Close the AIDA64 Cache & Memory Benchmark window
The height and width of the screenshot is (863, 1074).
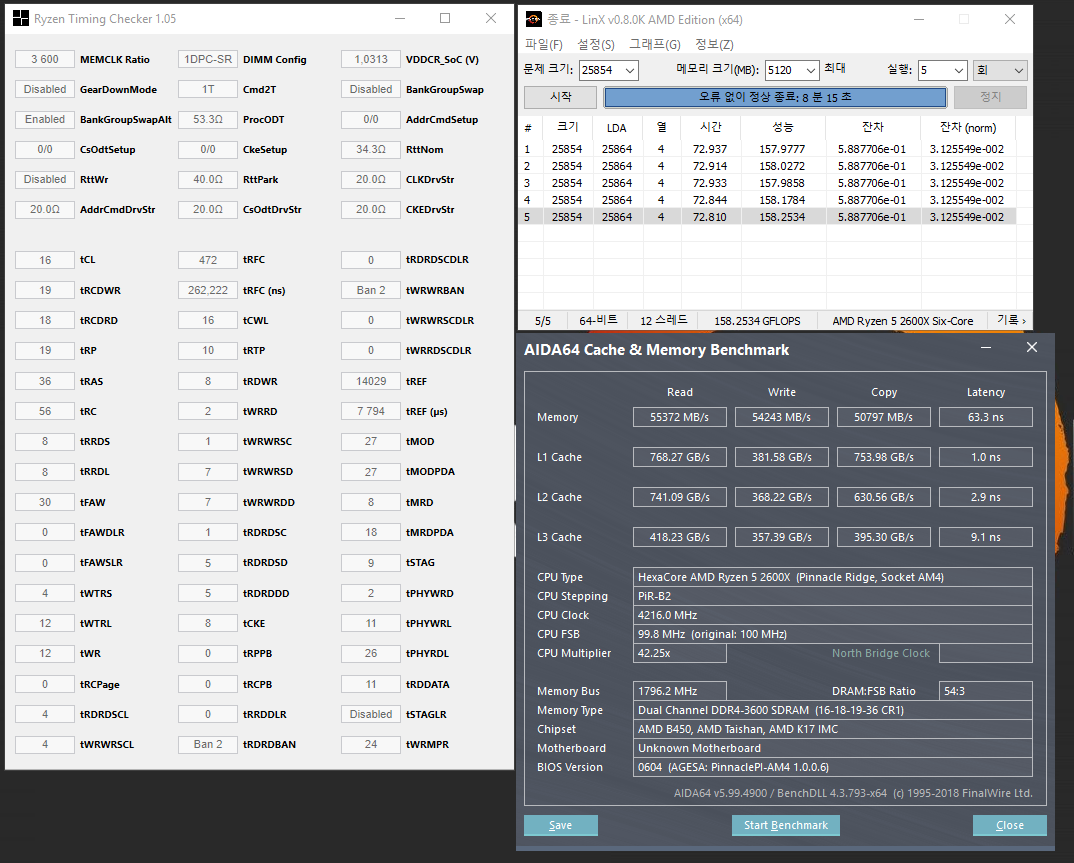coord(1032,348)
